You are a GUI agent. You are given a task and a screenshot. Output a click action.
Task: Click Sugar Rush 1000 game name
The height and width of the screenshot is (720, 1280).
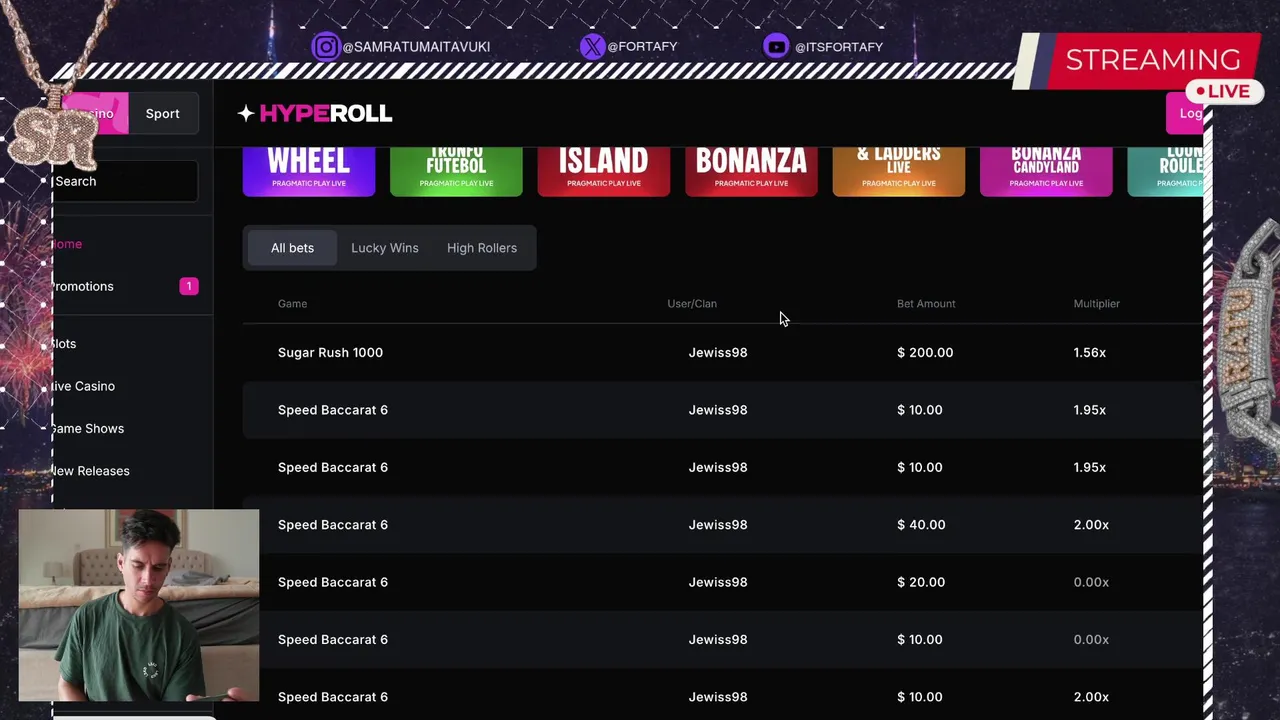[x=330, y=353]
